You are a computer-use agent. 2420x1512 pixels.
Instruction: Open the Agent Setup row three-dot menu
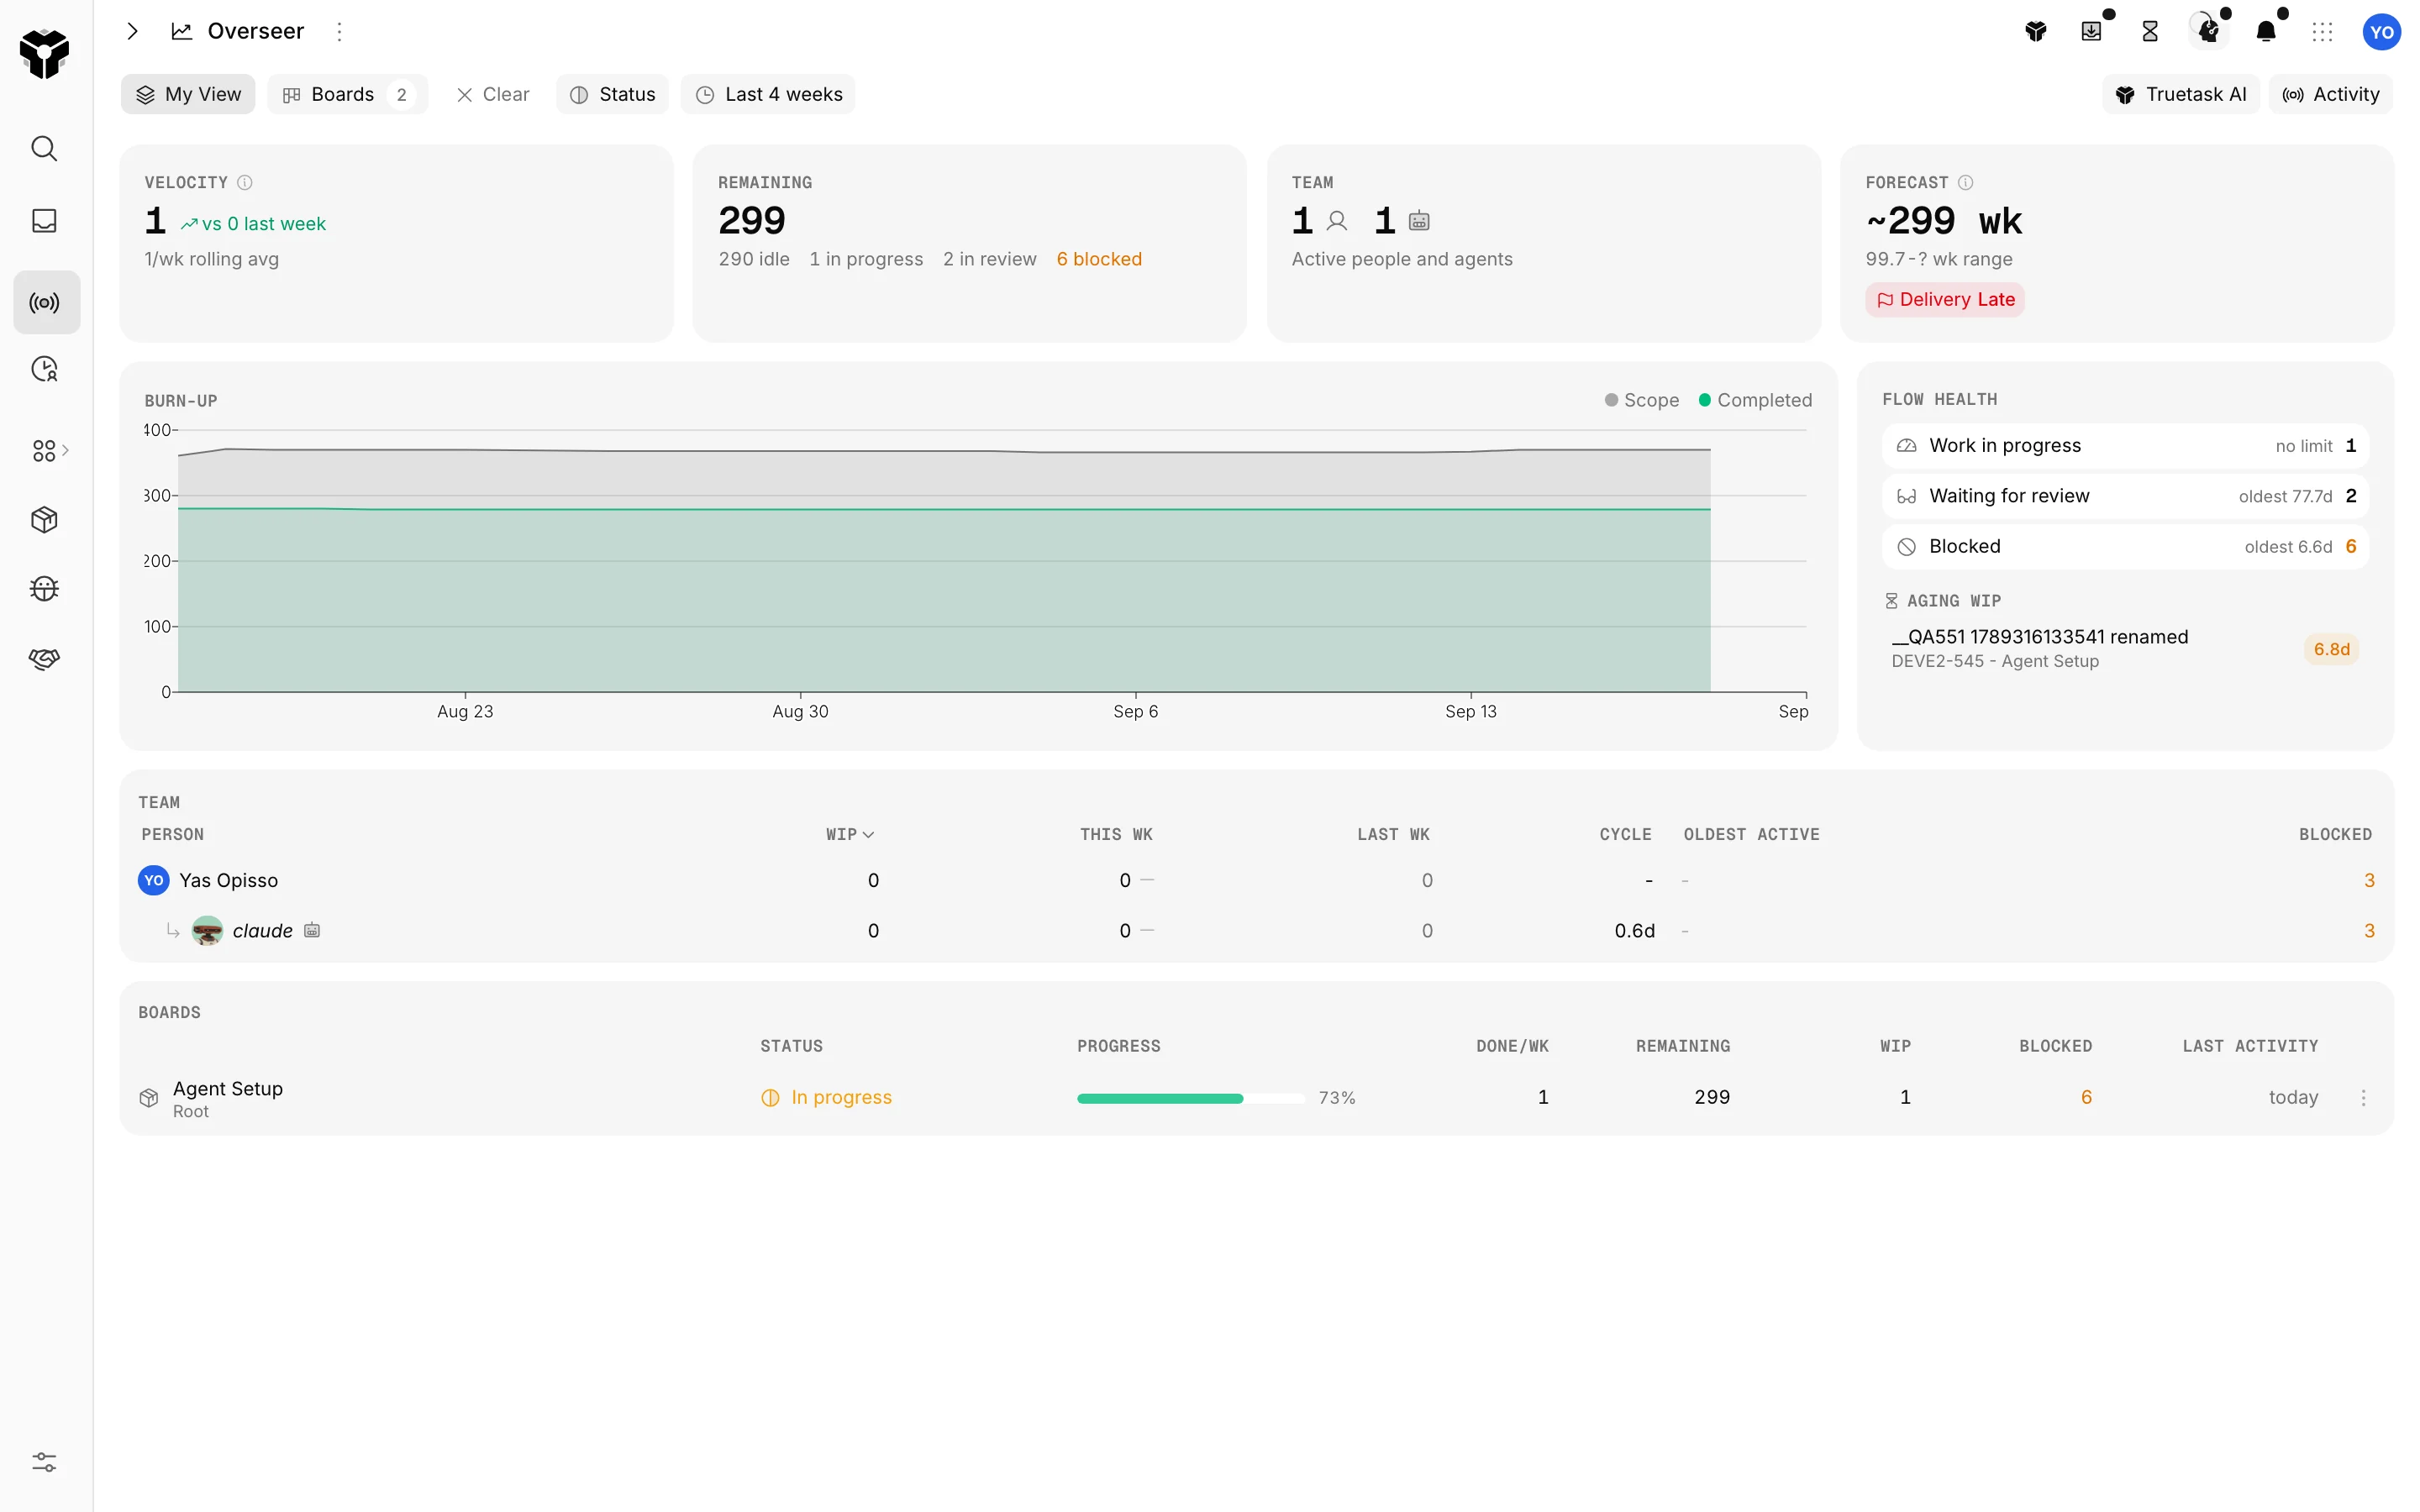tap(2364, 1098)
